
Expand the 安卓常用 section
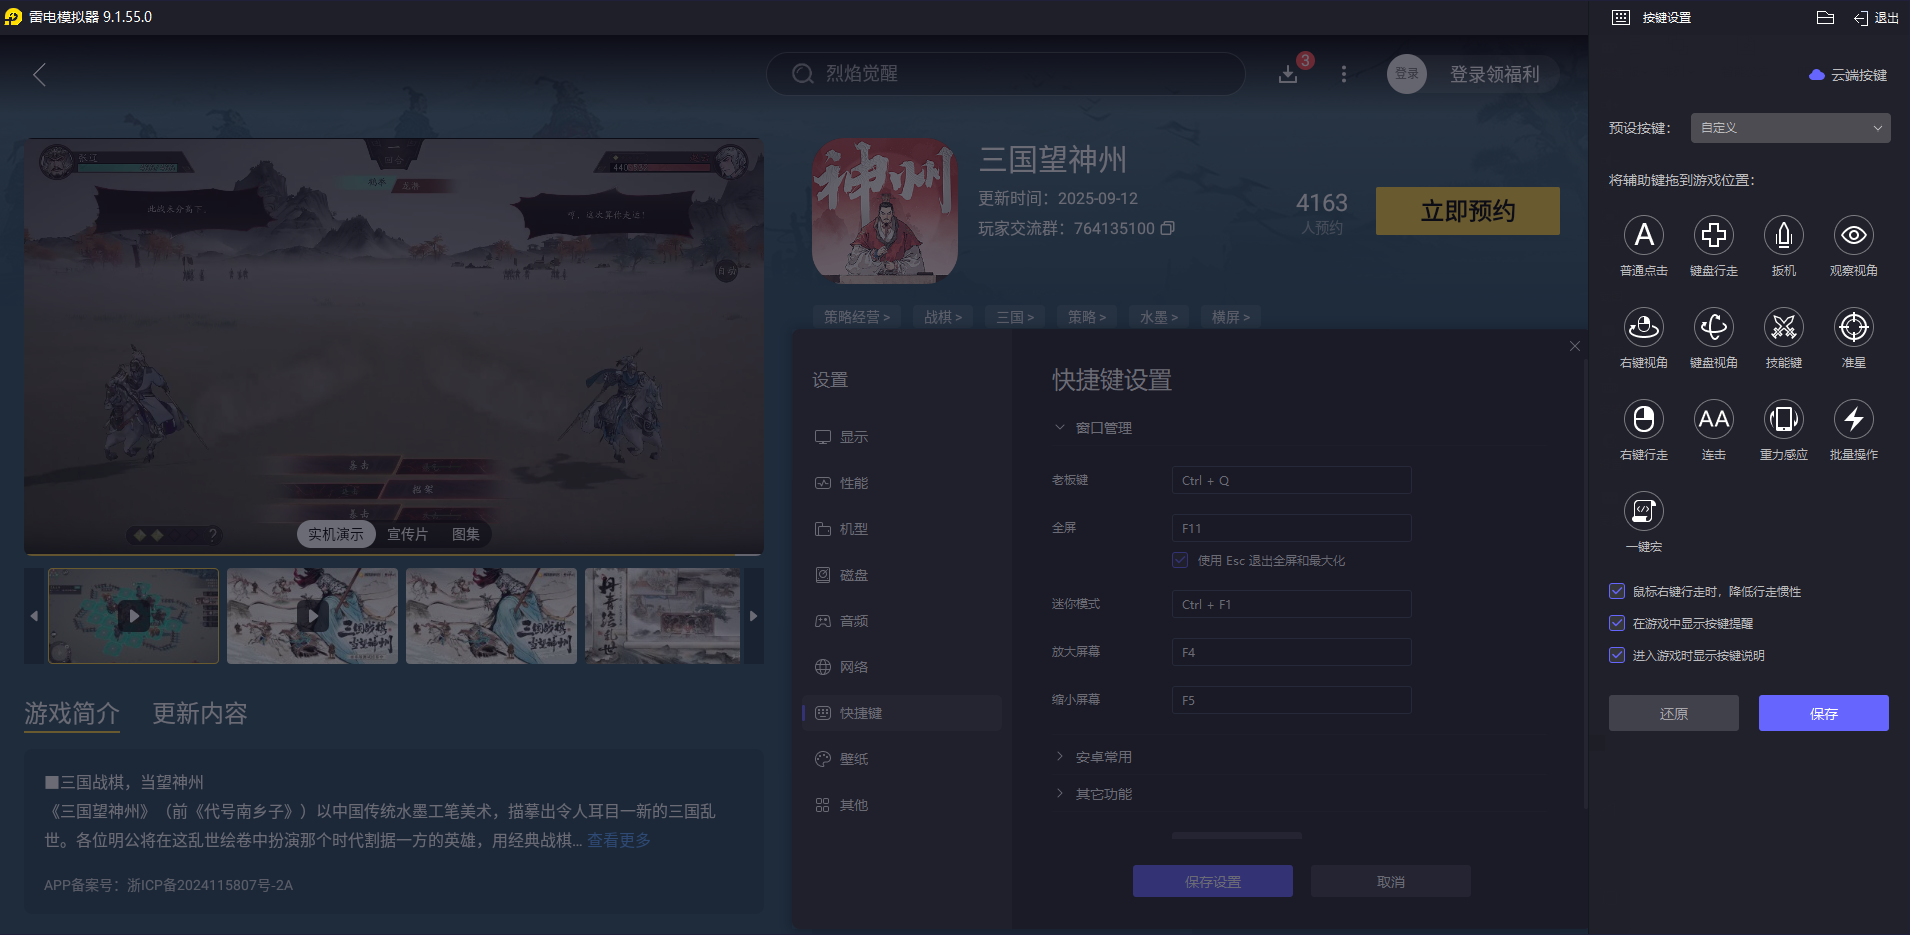coord(1103,756)
